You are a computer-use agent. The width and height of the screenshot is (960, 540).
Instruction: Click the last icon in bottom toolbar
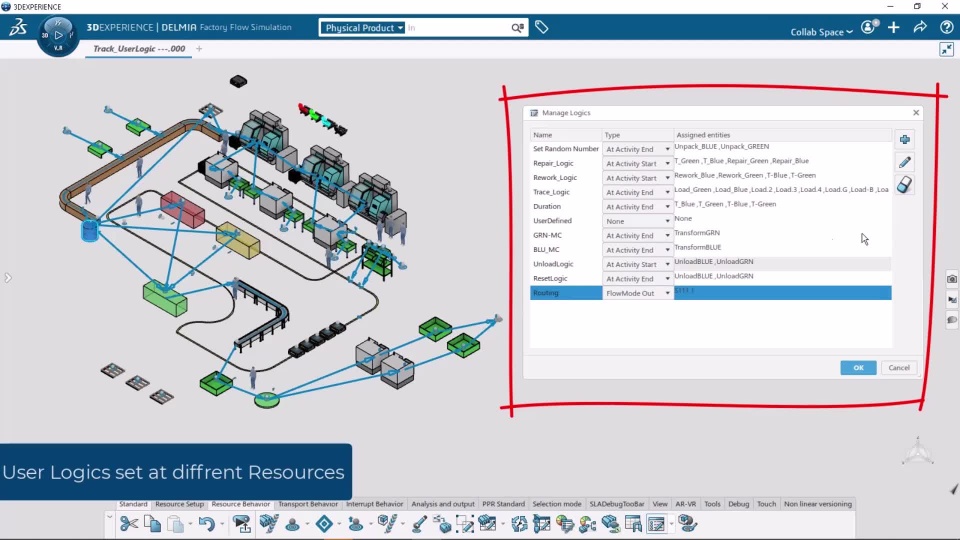point(688,524)
